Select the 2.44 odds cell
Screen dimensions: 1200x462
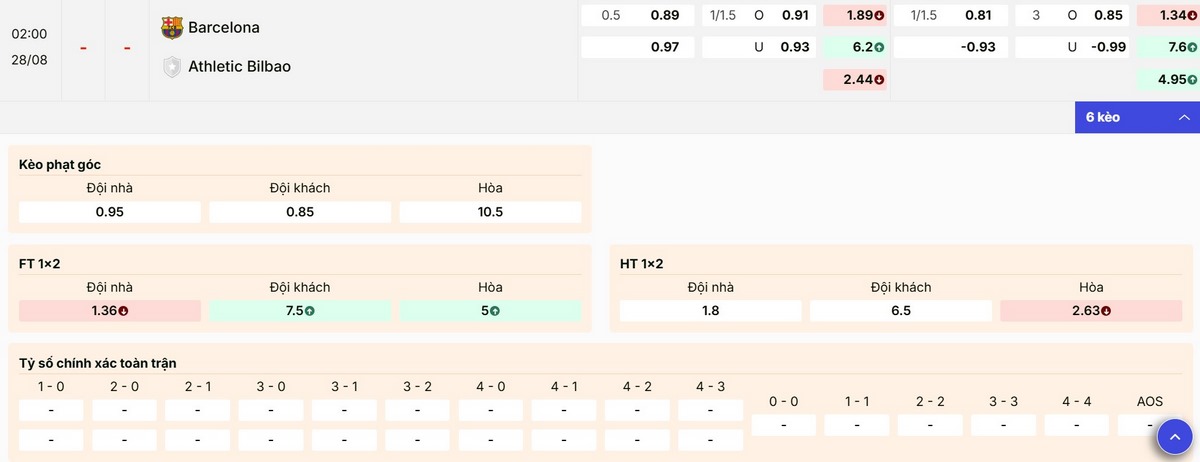pyautogui.click(x=854, y=79)
